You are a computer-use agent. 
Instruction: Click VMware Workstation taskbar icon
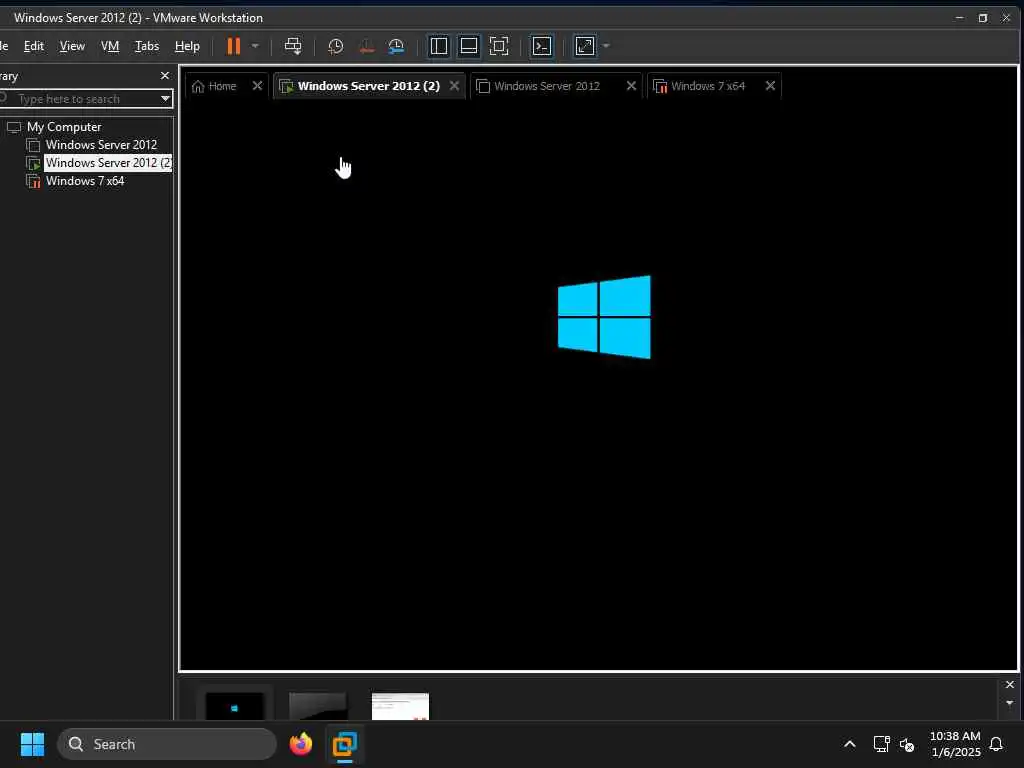(x=344, y=744)
